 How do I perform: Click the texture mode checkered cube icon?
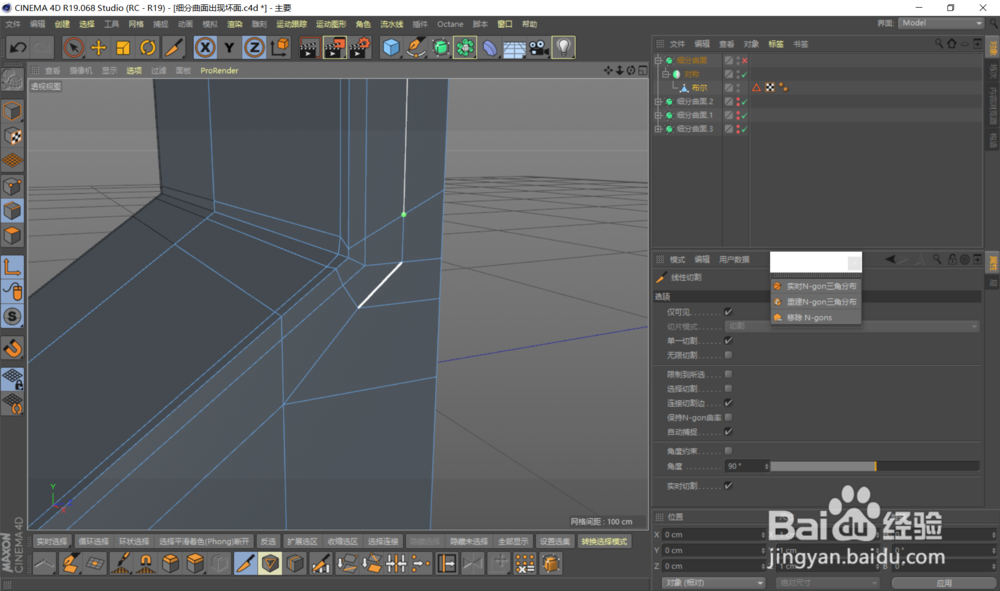(12, 136)
